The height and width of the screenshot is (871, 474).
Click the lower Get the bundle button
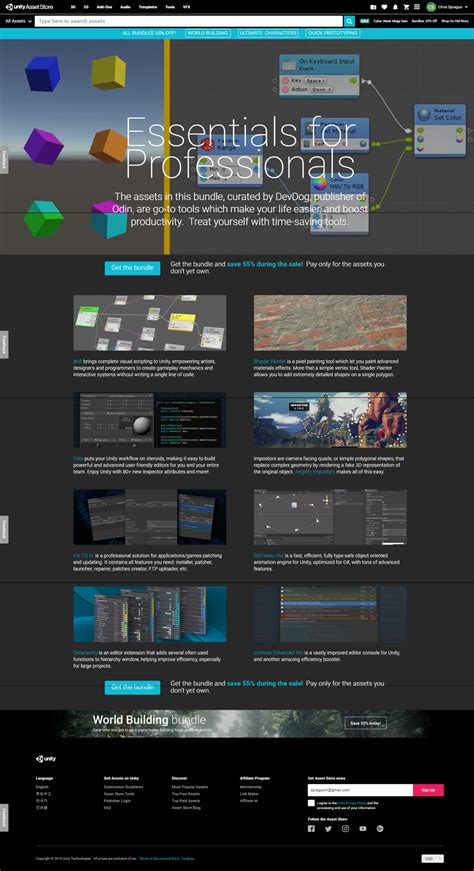[x=132, y=687]
